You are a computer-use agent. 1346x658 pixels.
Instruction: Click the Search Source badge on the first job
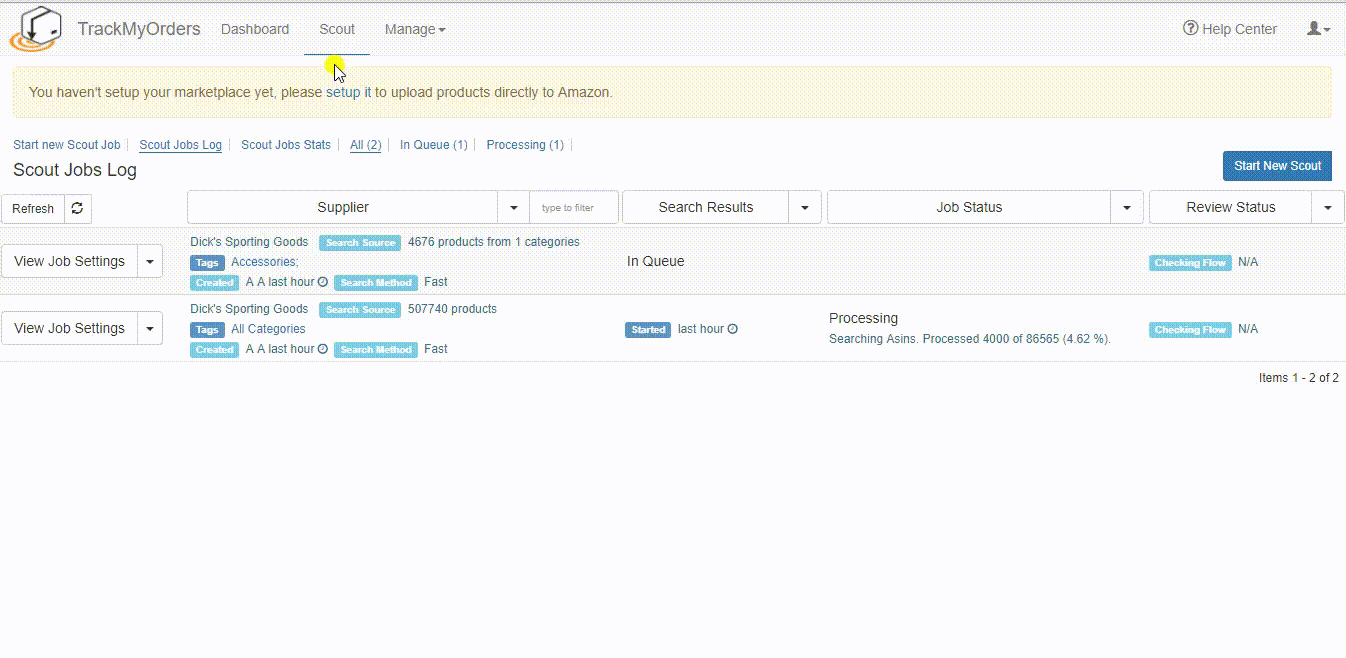tap(360, 242)
